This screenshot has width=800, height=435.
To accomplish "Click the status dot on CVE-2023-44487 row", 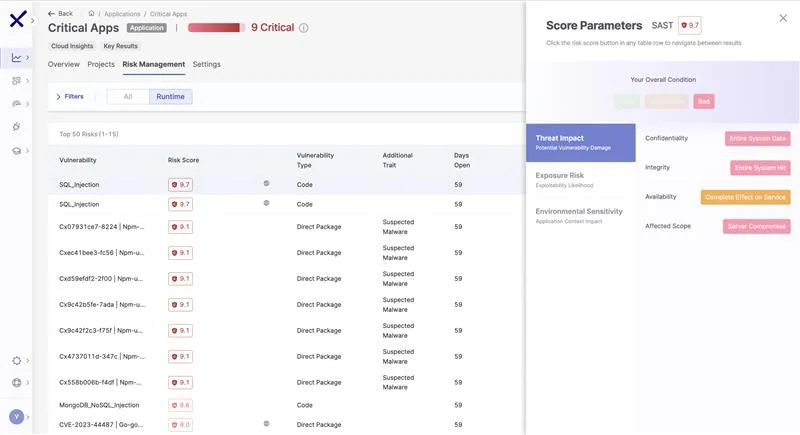I will tap(266, 424).
